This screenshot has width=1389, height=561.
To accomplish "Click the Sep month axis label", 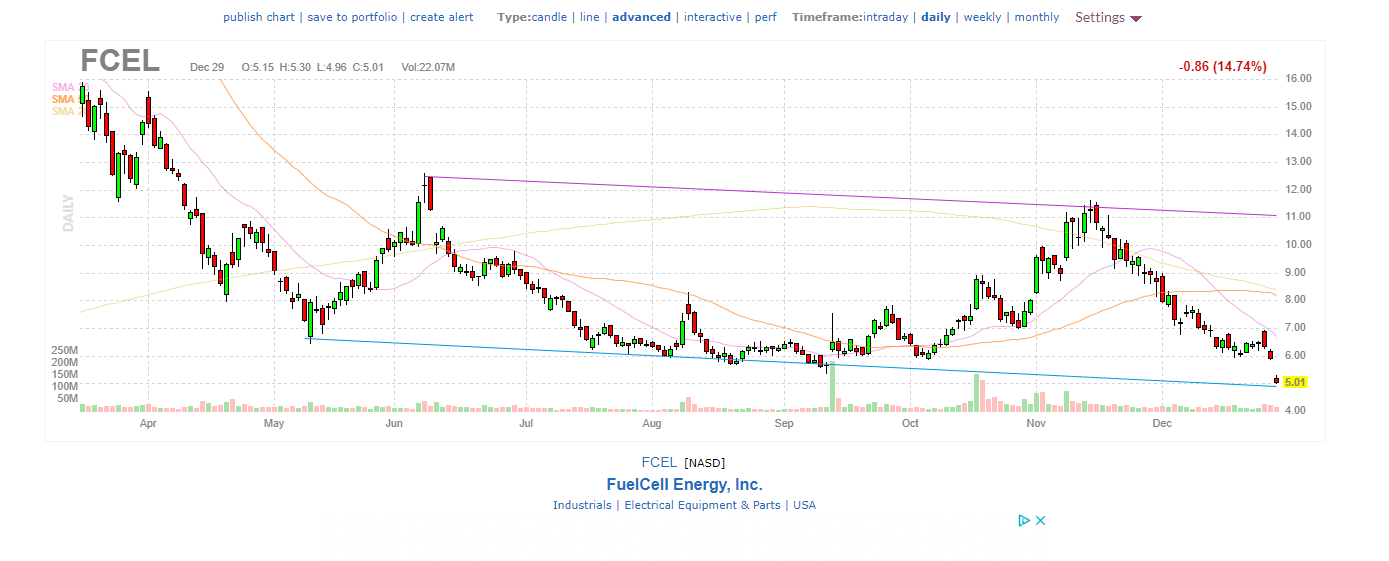I will pos(783,424).
